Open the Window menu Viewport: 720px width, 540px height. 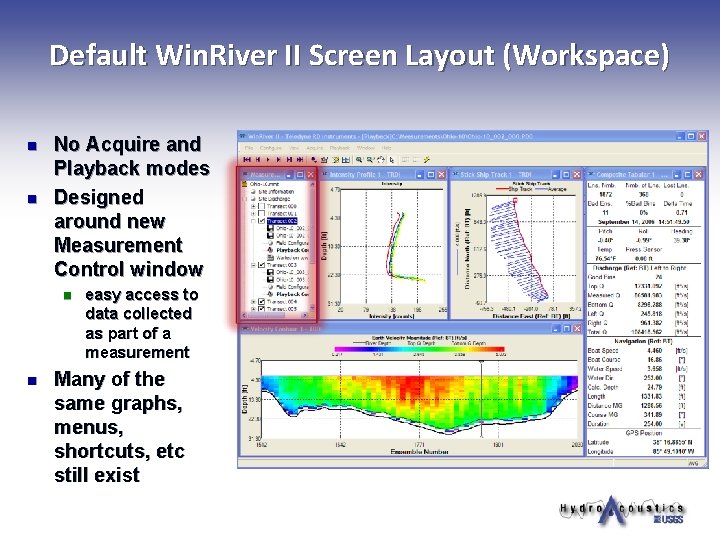(x=366, y=148)
